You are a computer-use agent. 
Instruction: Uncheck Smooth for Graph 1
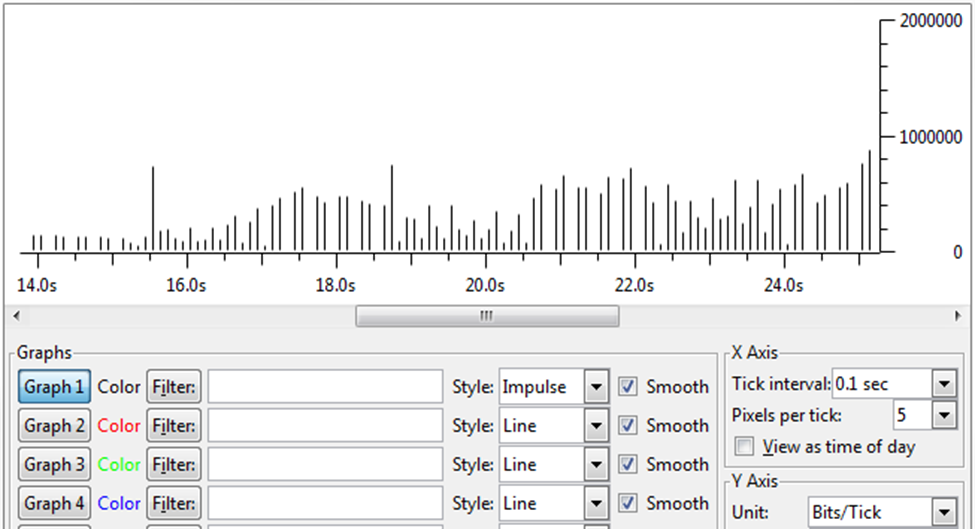pyautogui.click(x=627, y=387)
